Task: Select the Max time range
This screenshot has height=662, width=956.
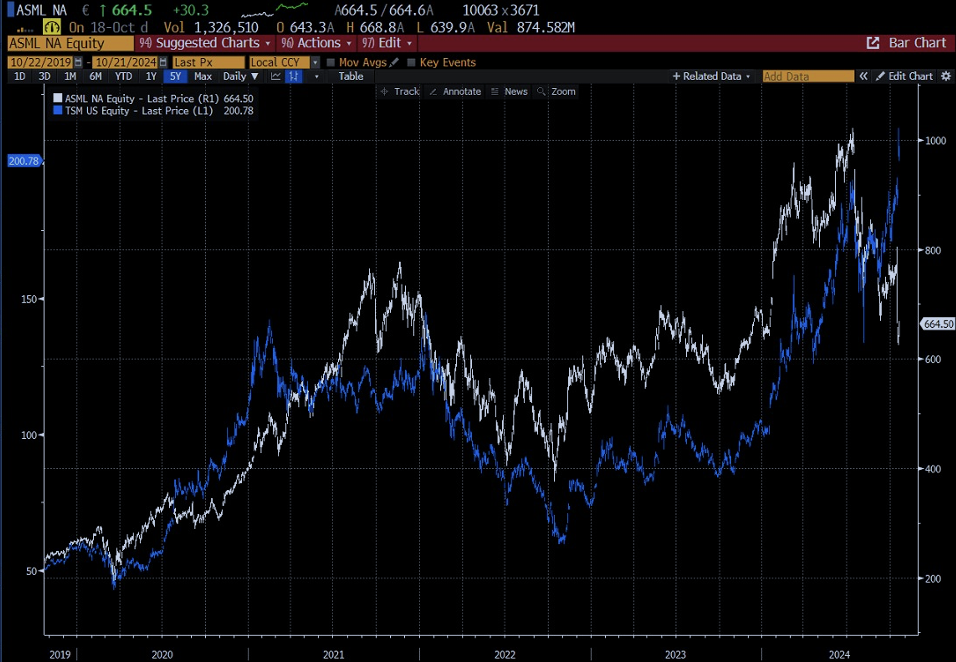Action: point(203,76)
